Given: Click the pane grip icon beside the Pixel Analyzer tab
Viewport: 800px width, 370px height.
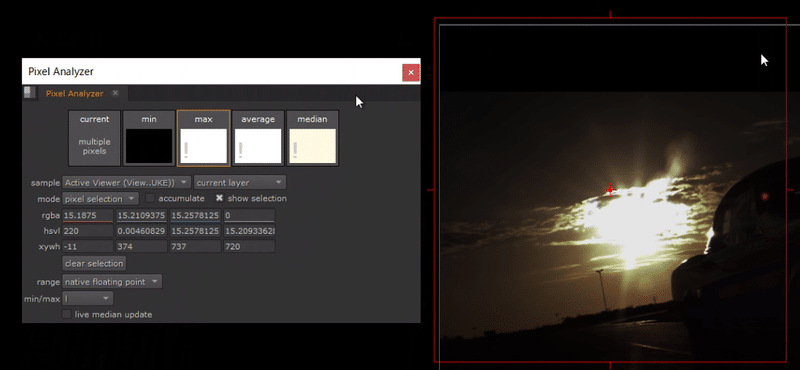Looking at the screenshot, I should tap(29, 92).
